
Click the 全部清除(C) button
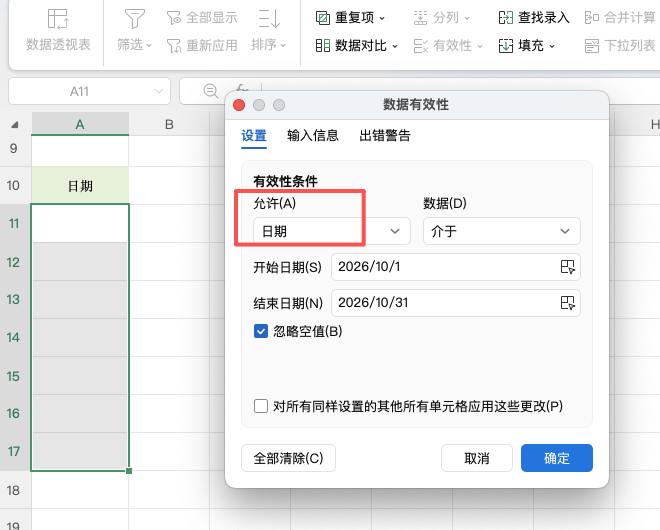(288, 458)
